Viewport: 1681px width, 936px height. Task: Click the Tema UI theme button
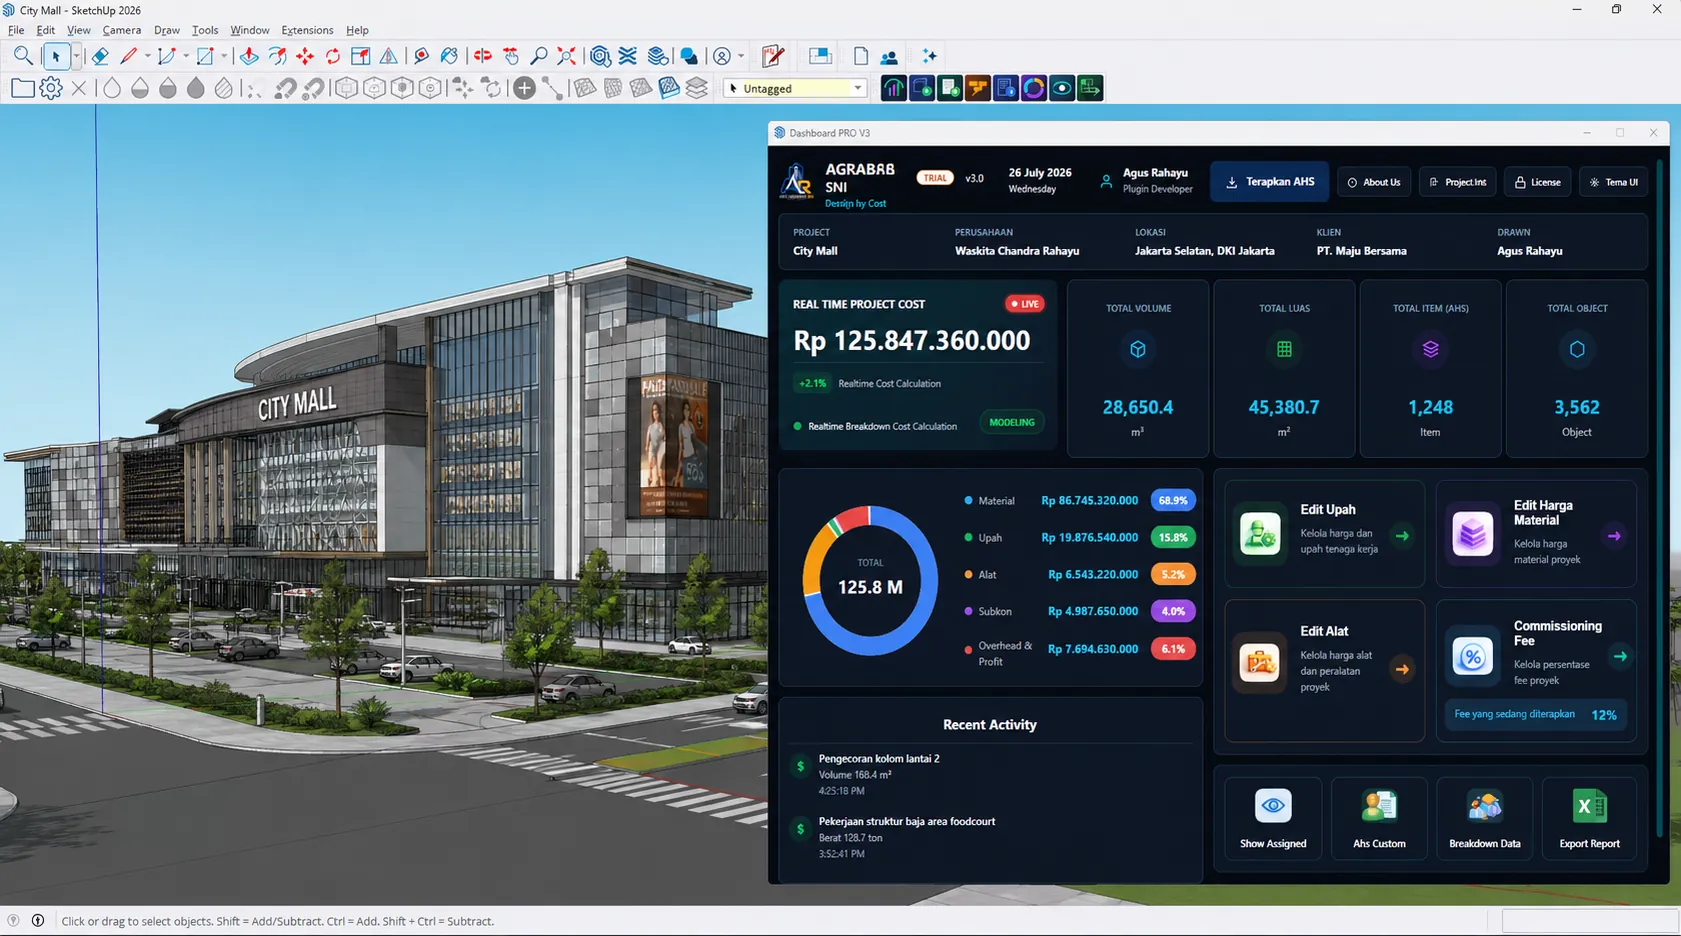tap(1614, 182)
